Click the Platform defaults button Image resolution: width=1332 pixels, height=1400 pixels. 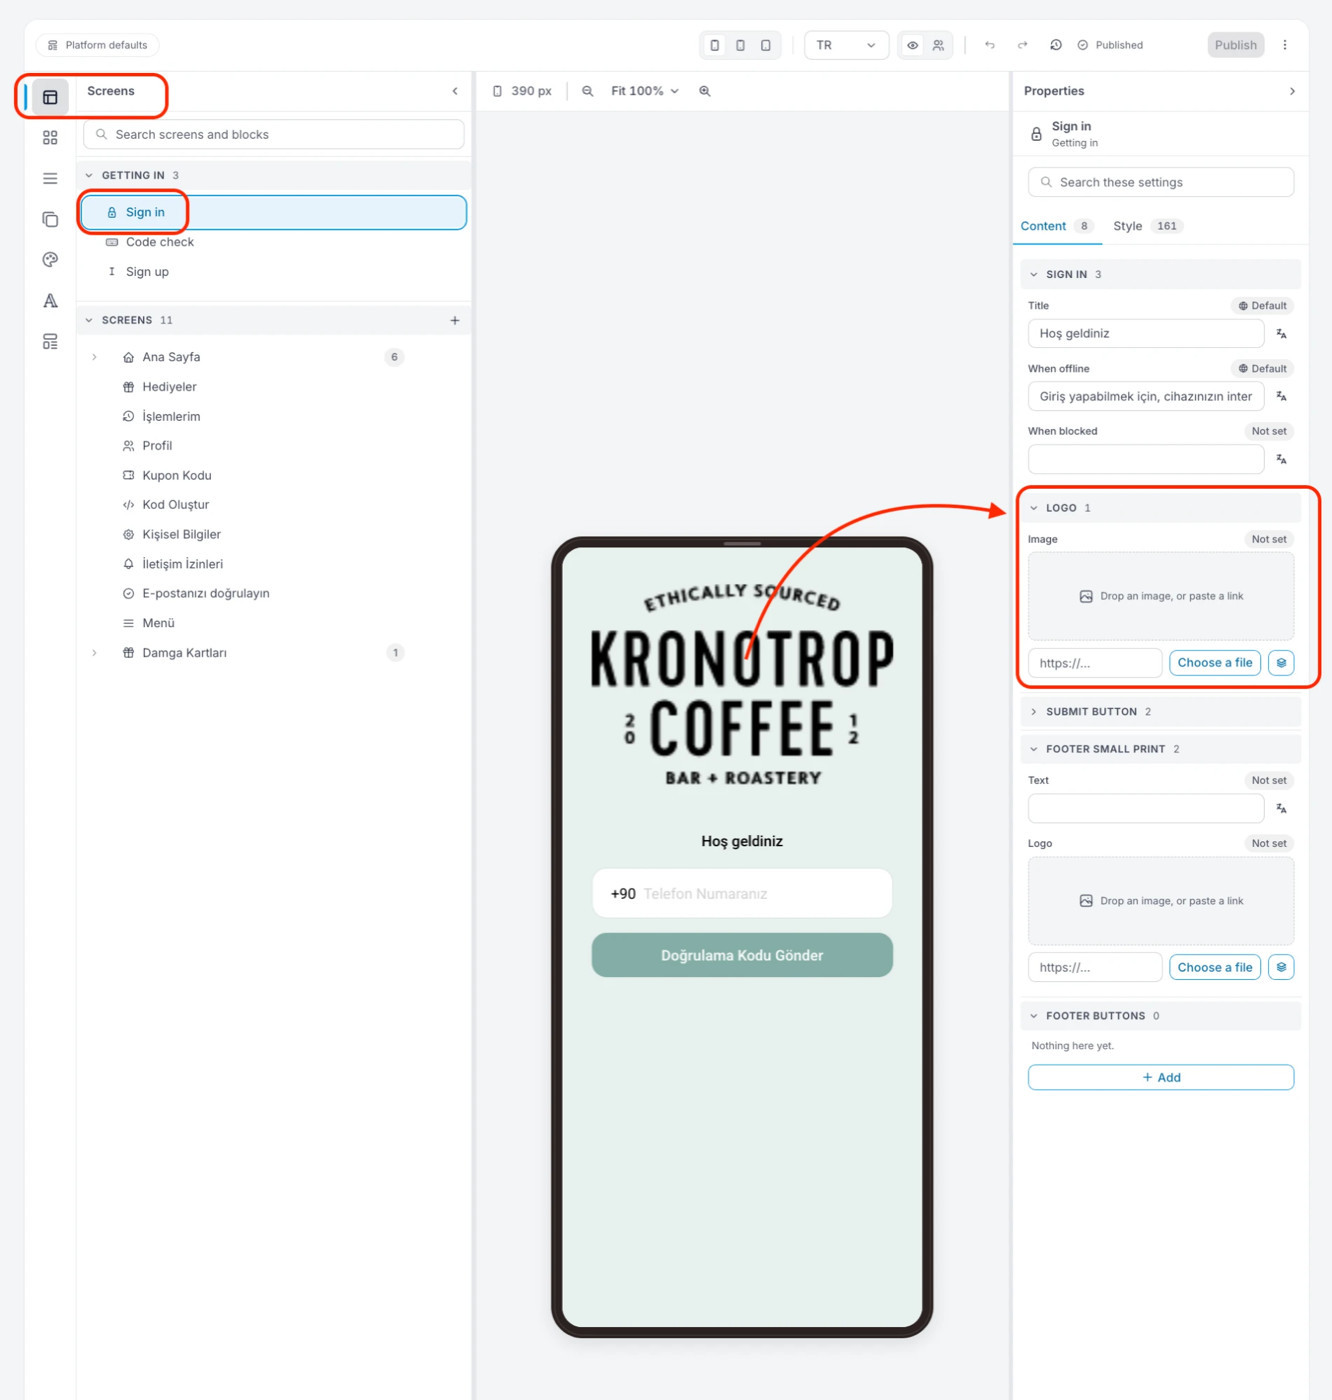(x=98, y=45)
